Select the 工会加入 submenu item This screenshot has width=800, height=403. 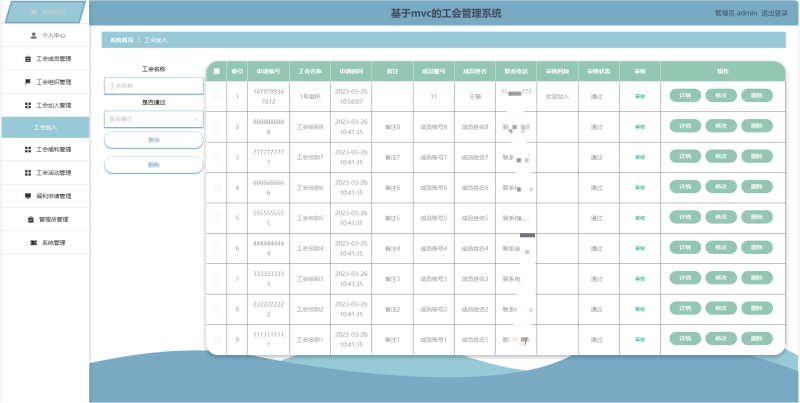(45, 128)
